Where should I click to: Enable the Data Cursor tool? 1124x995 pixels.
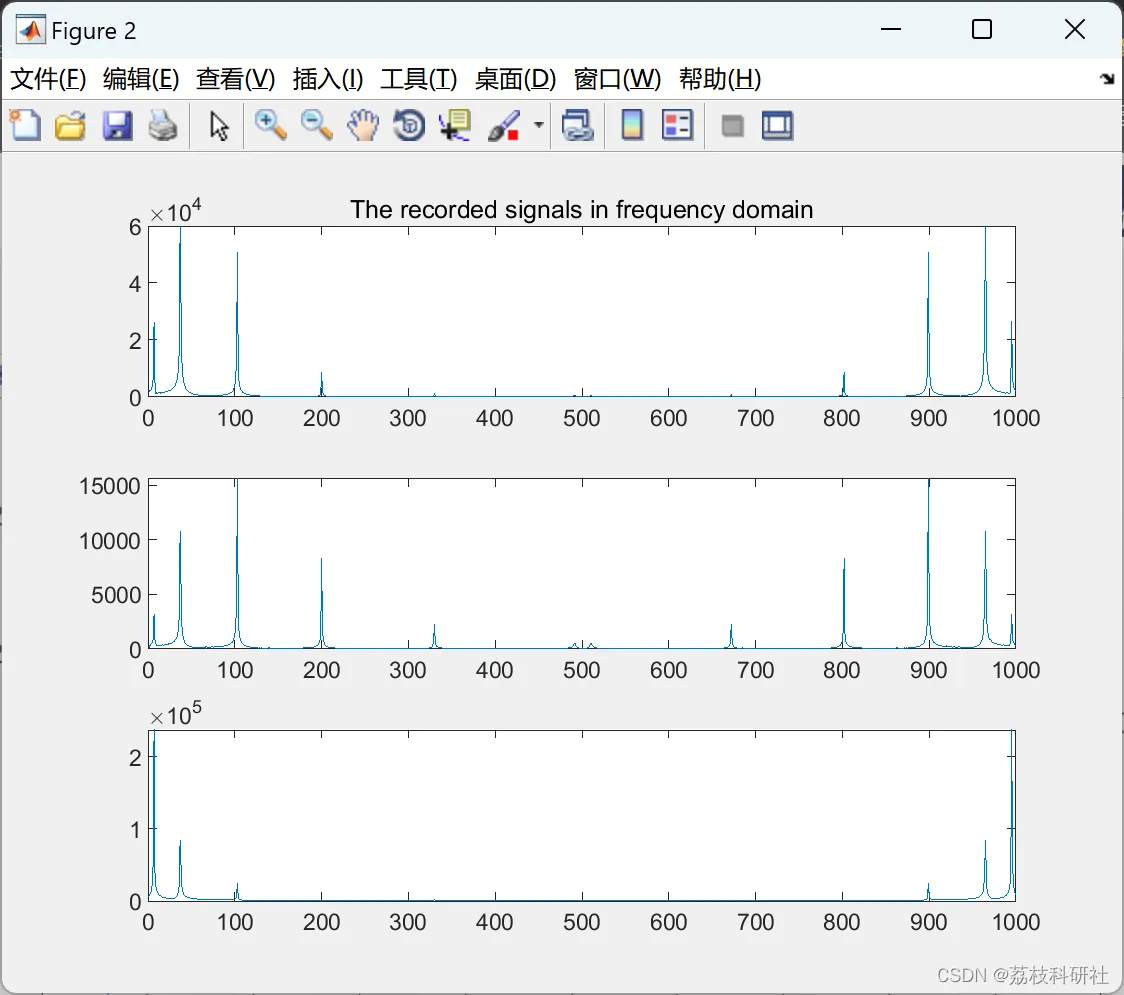tap(455, 125)
